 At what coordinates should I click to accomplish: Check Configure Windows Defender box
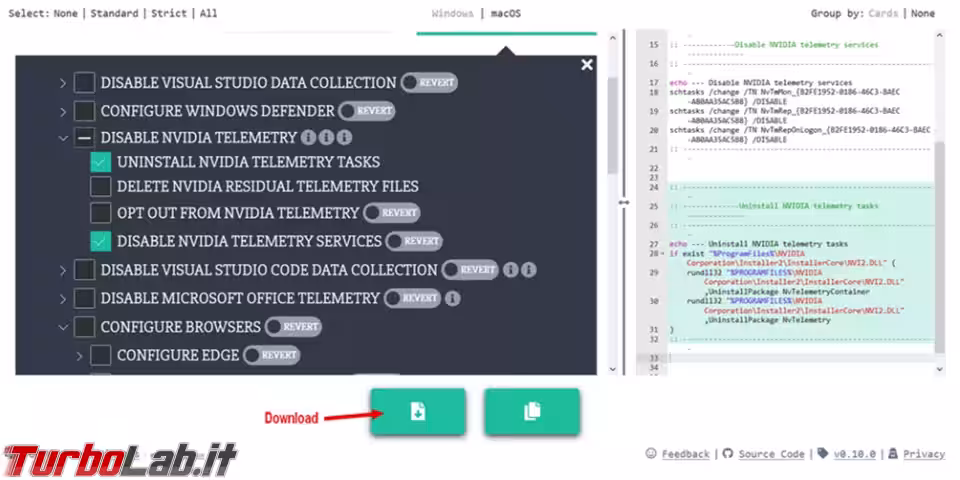click(x=84, y=111)
